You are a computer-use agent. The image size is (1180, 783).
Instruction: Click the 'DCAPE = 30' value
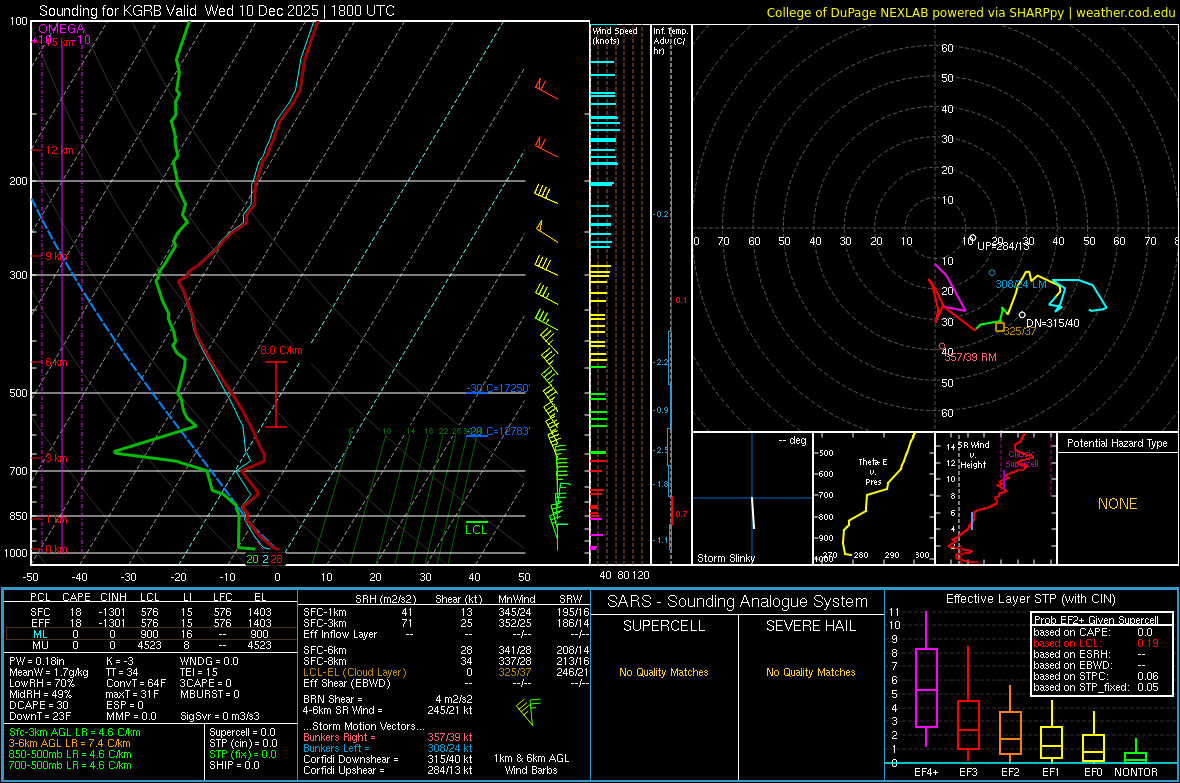point(39,705)
